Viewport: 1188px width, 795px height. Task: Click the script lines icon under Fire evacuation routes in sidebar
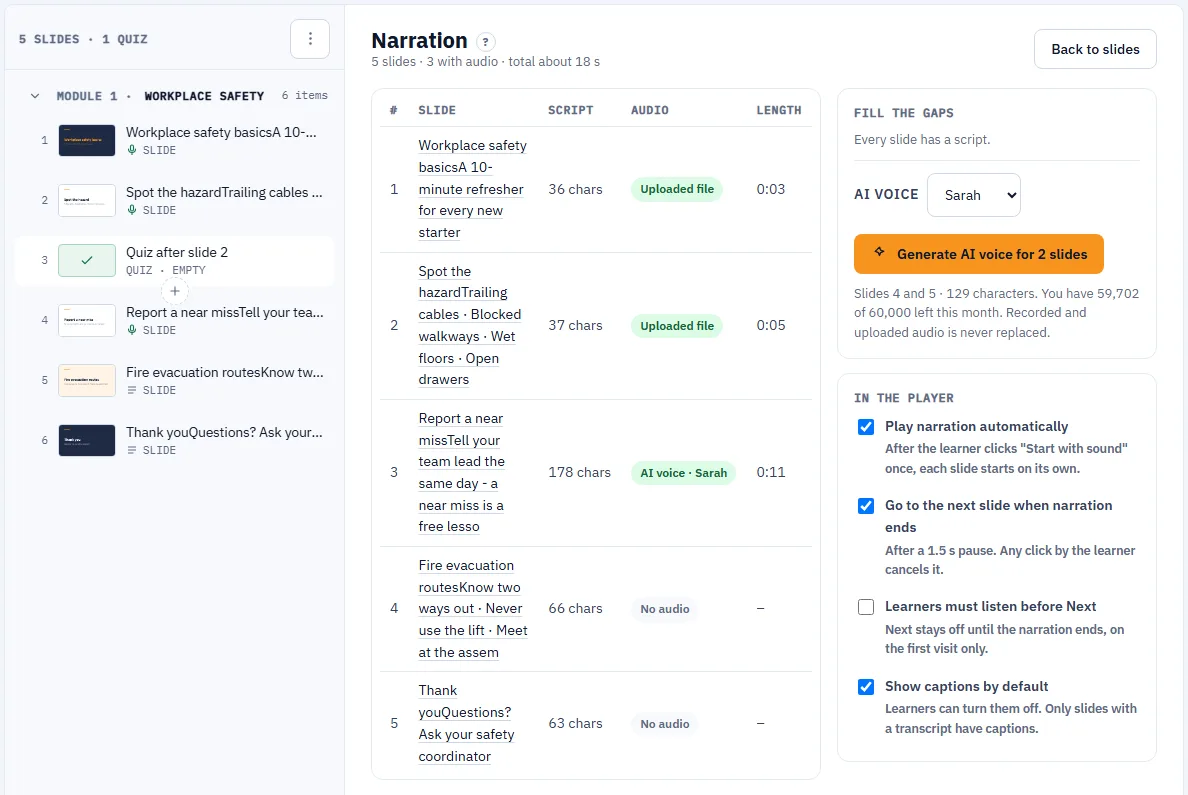(x=132, y=390)
